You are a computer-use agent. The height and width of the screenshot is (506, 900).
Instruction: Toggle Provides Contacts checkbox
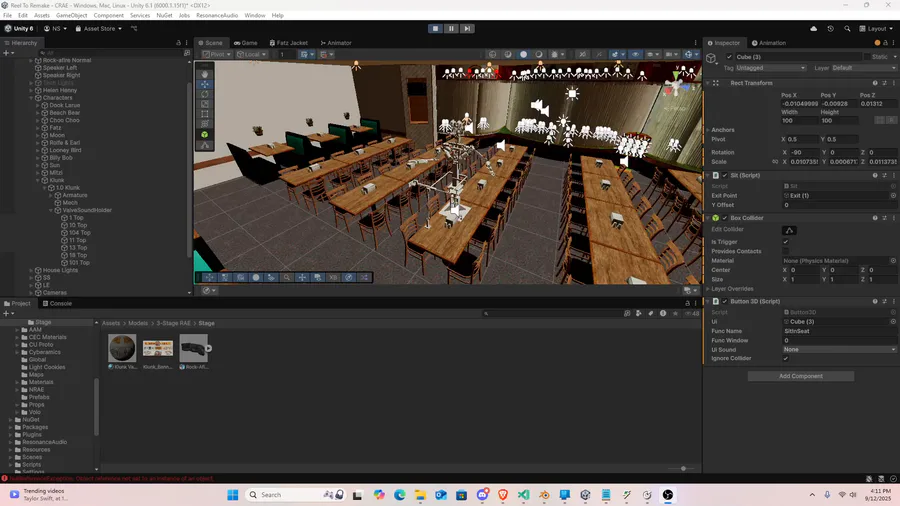(x=786, y=251)
